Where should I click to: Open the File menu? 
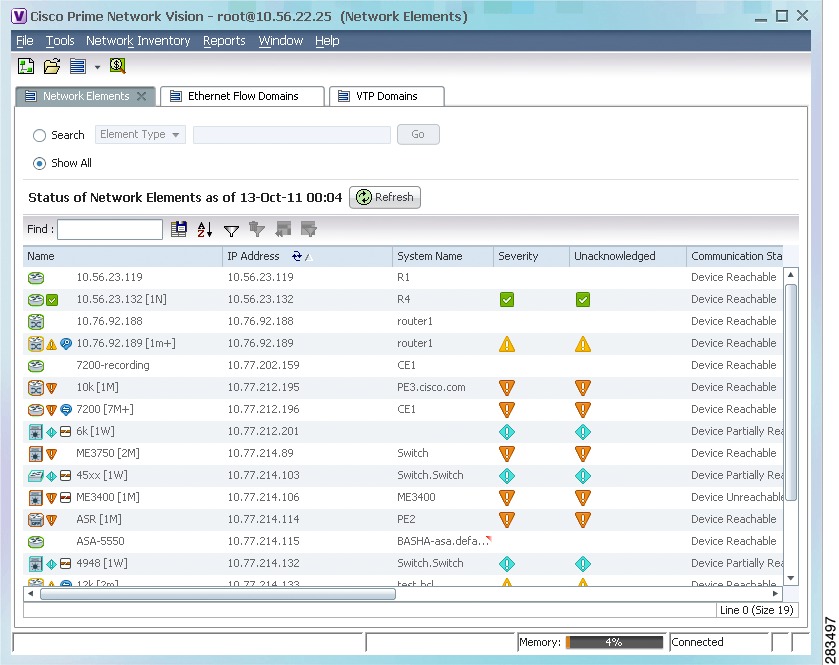tap(25, 41)
